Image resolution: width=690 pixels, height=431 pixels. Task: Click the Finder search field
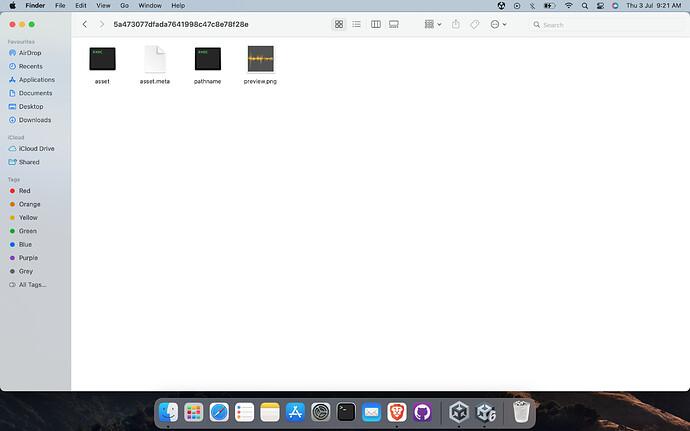(606, 25)
